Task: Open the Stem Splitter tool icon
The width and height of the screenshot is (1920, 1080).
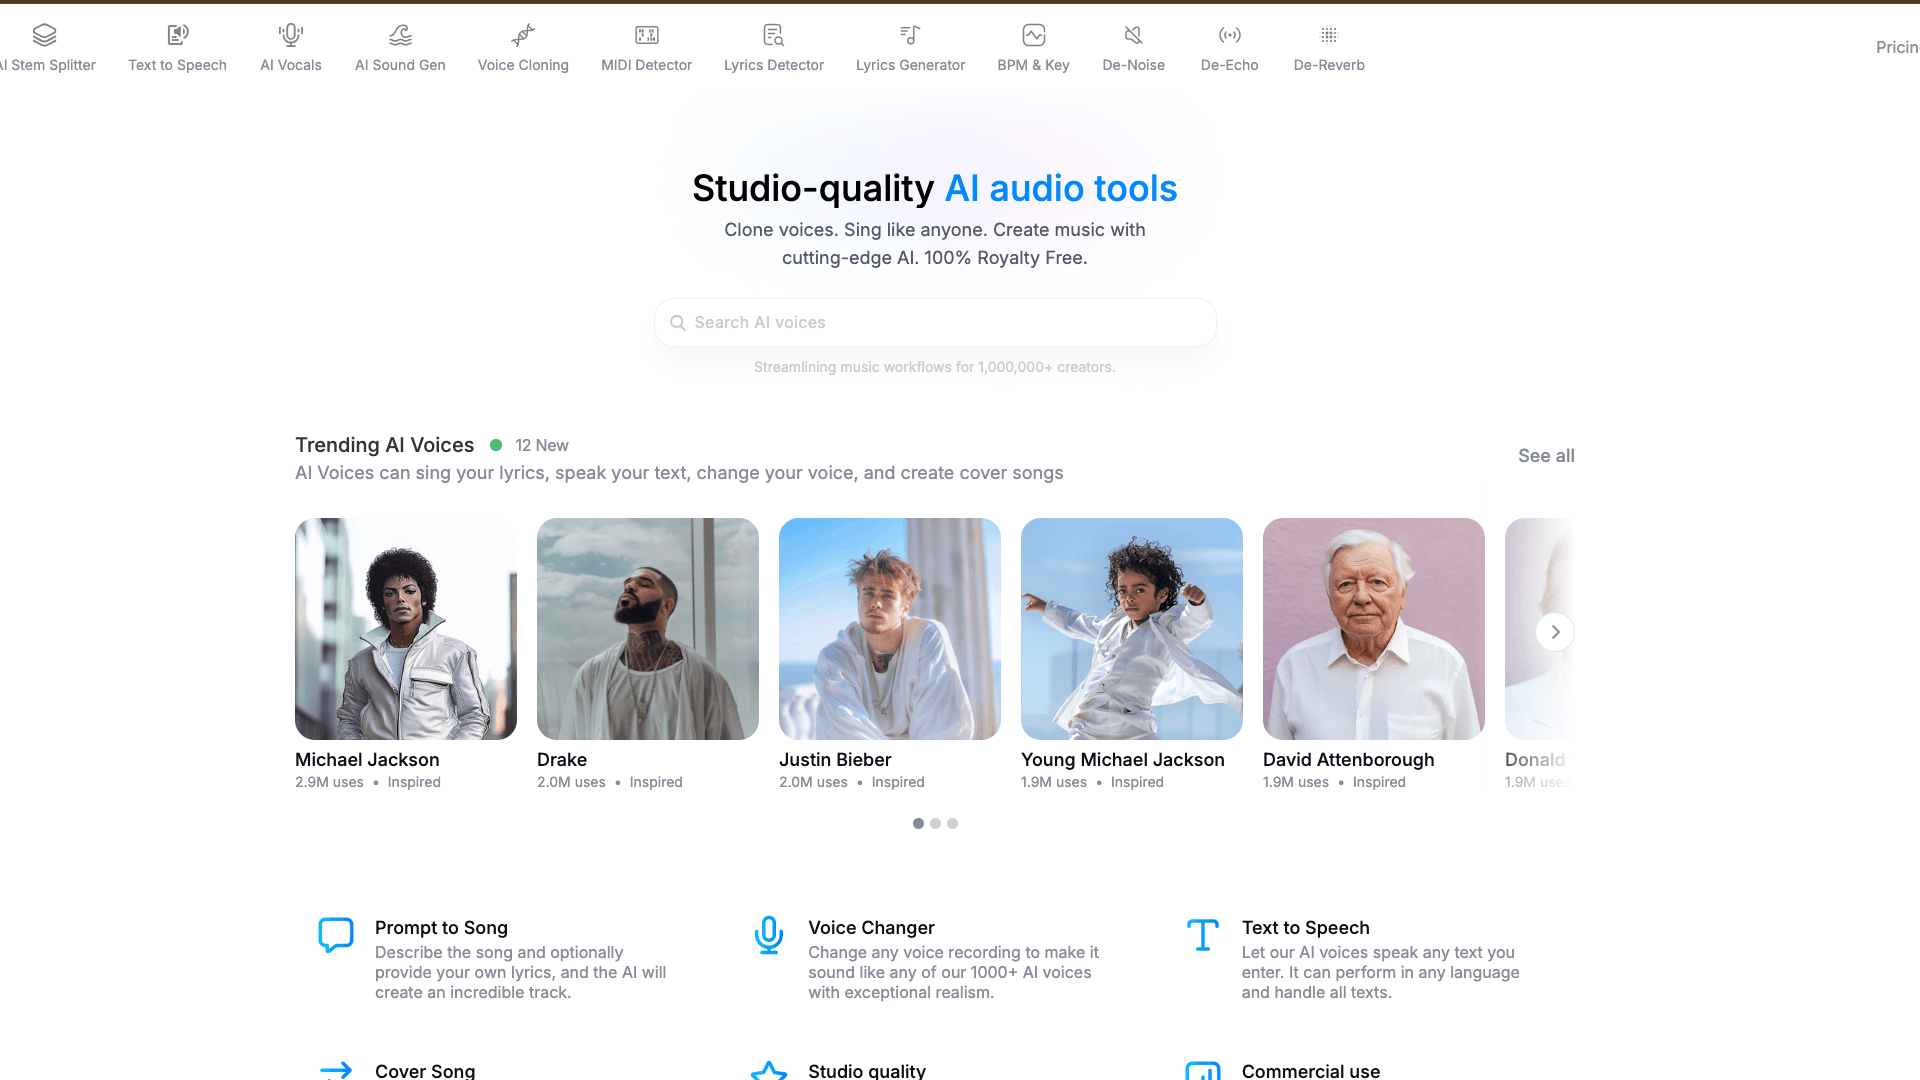Action: 44,36
